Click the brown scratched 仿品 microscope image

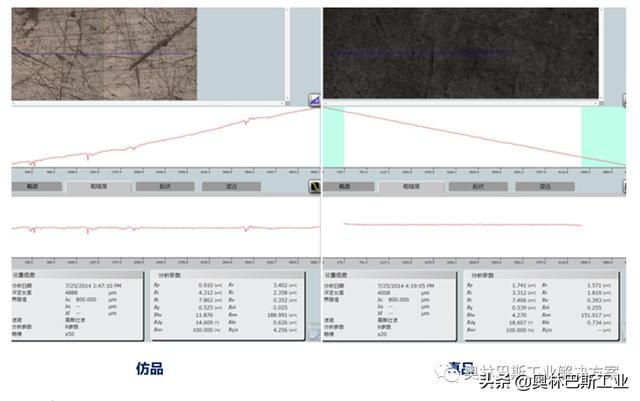click(104, 54)
